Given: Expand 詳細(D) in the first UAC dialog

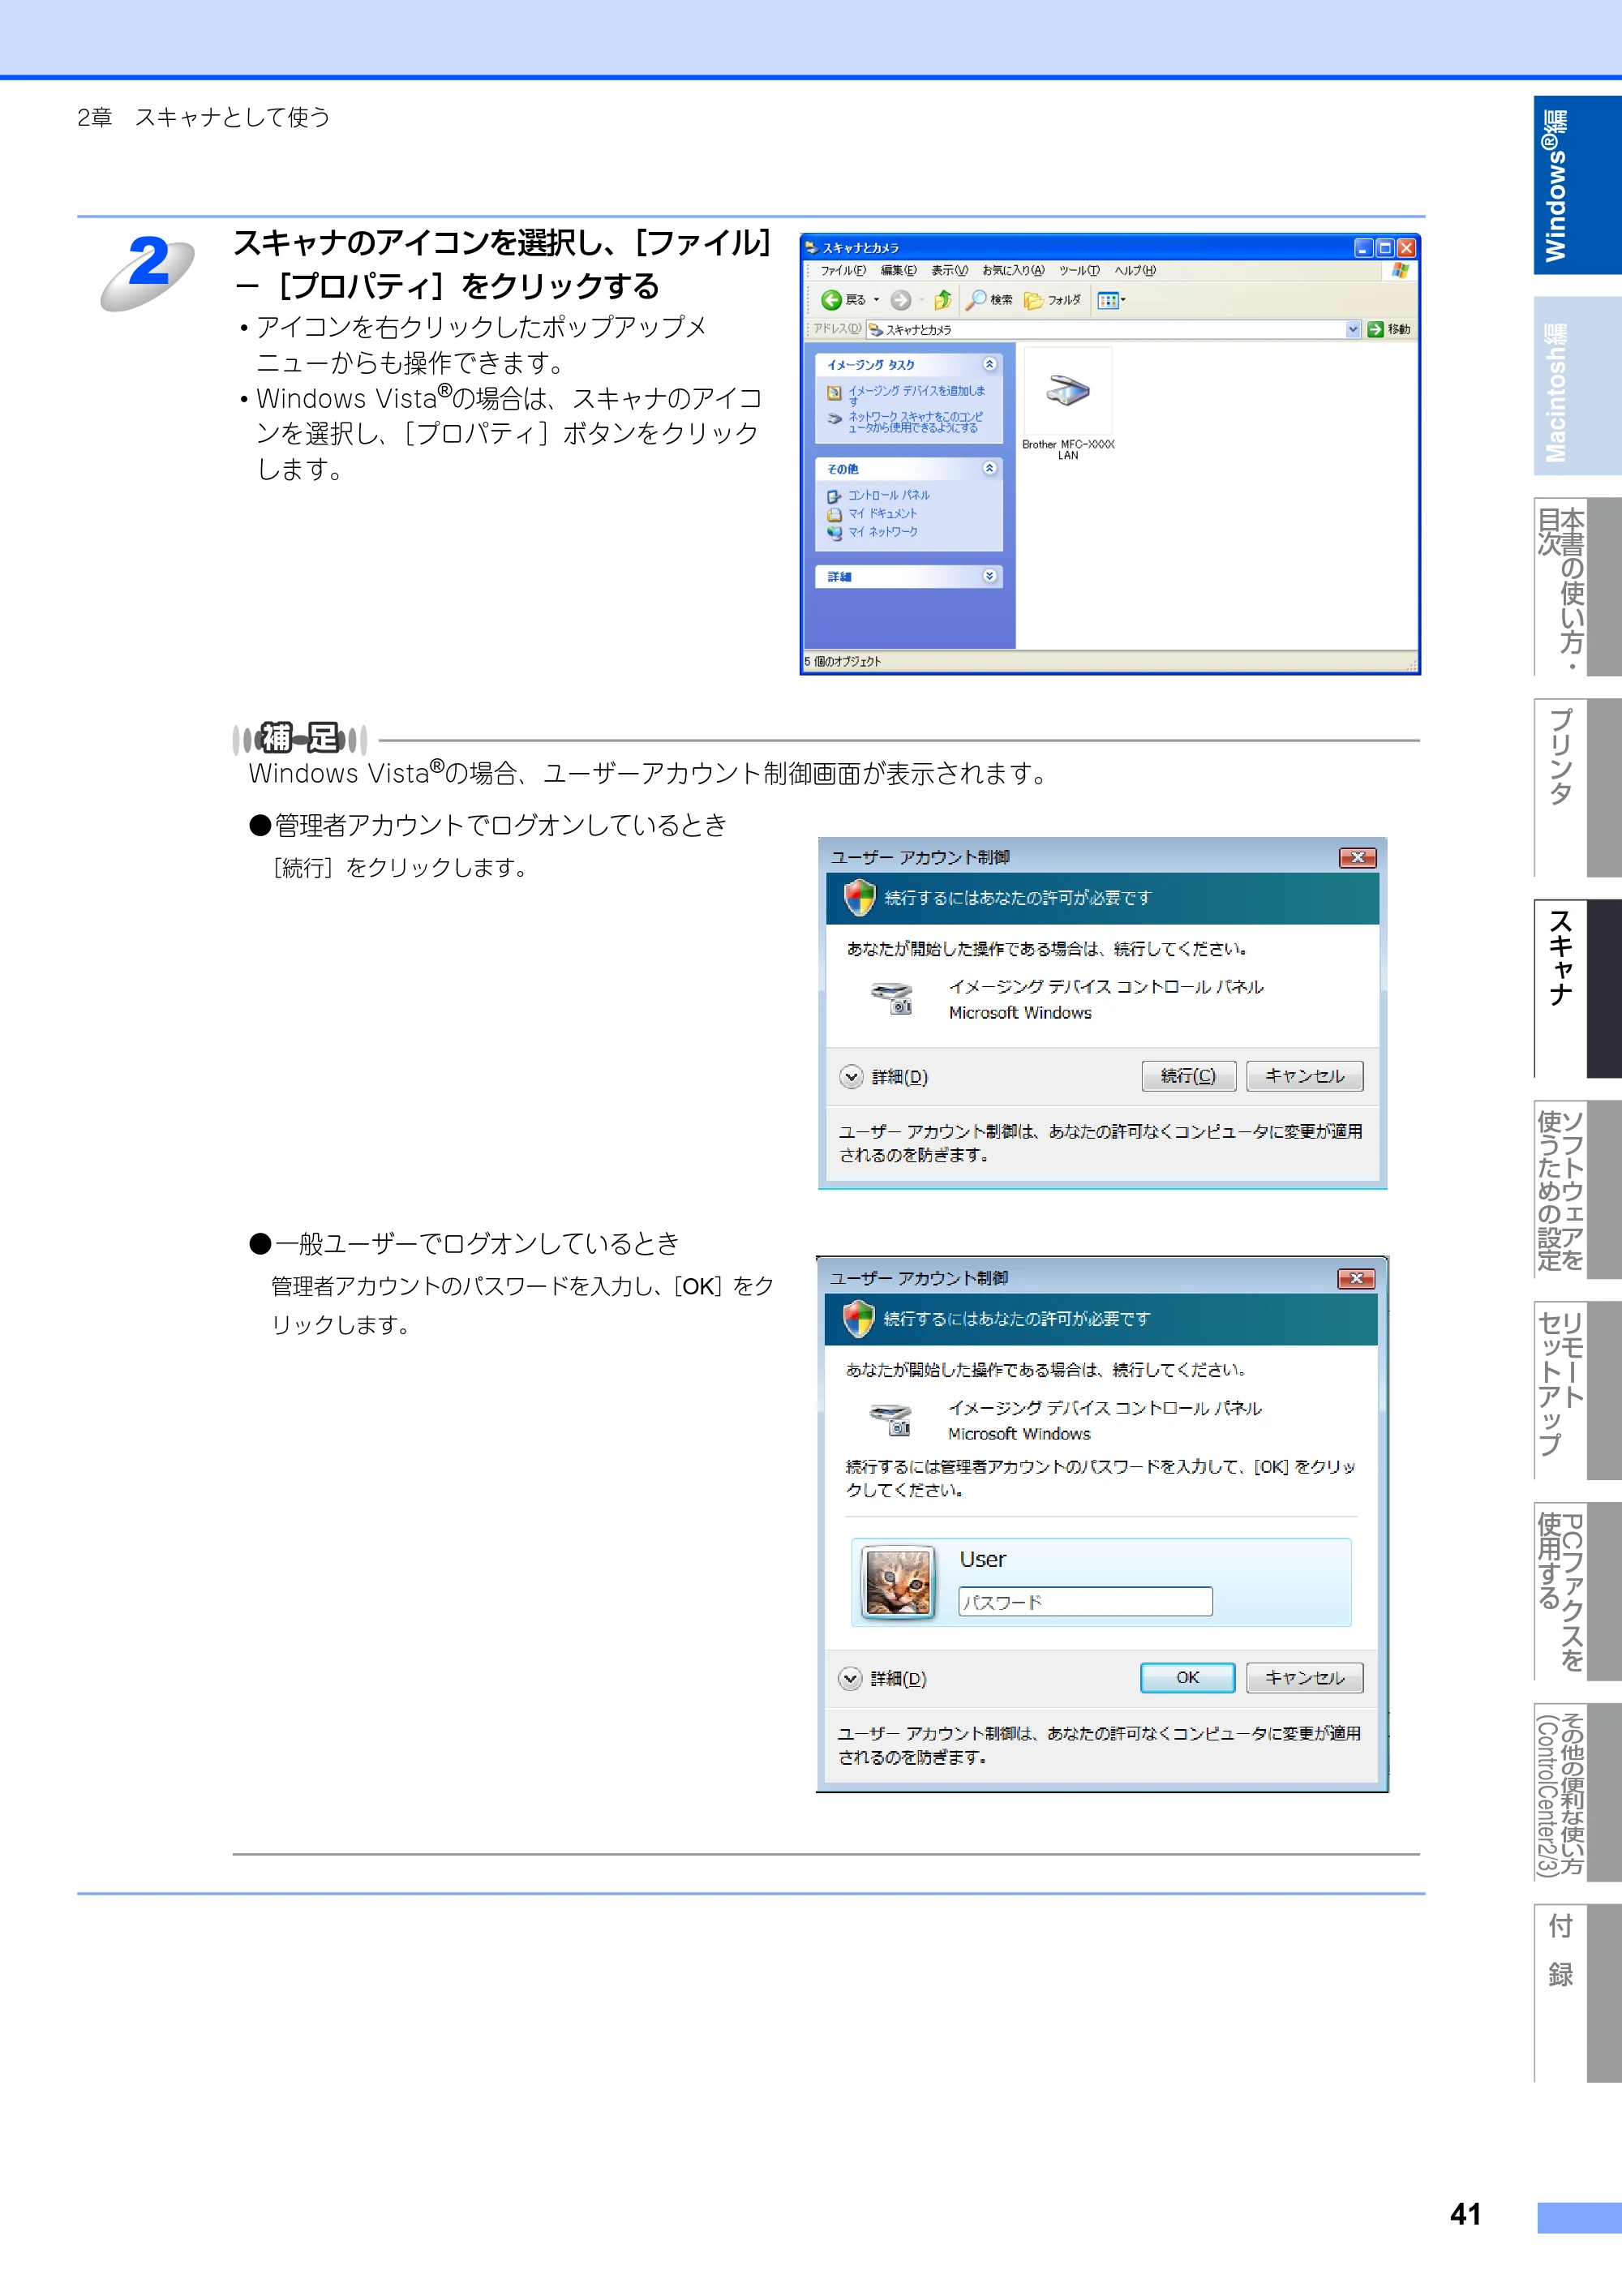Looking at the screenshot, I should (x=883, y=1077).
